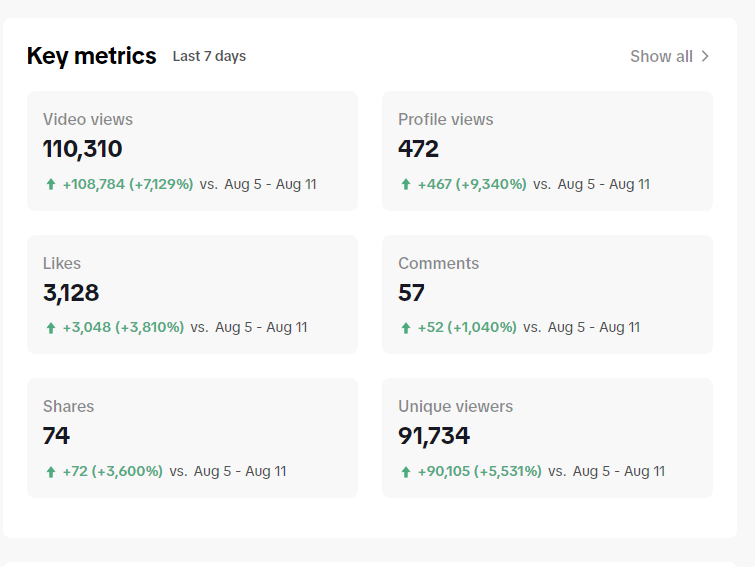Click the 91,734 unique viewers value
This screenshot has height=567, width=755.
click(433, 436)
